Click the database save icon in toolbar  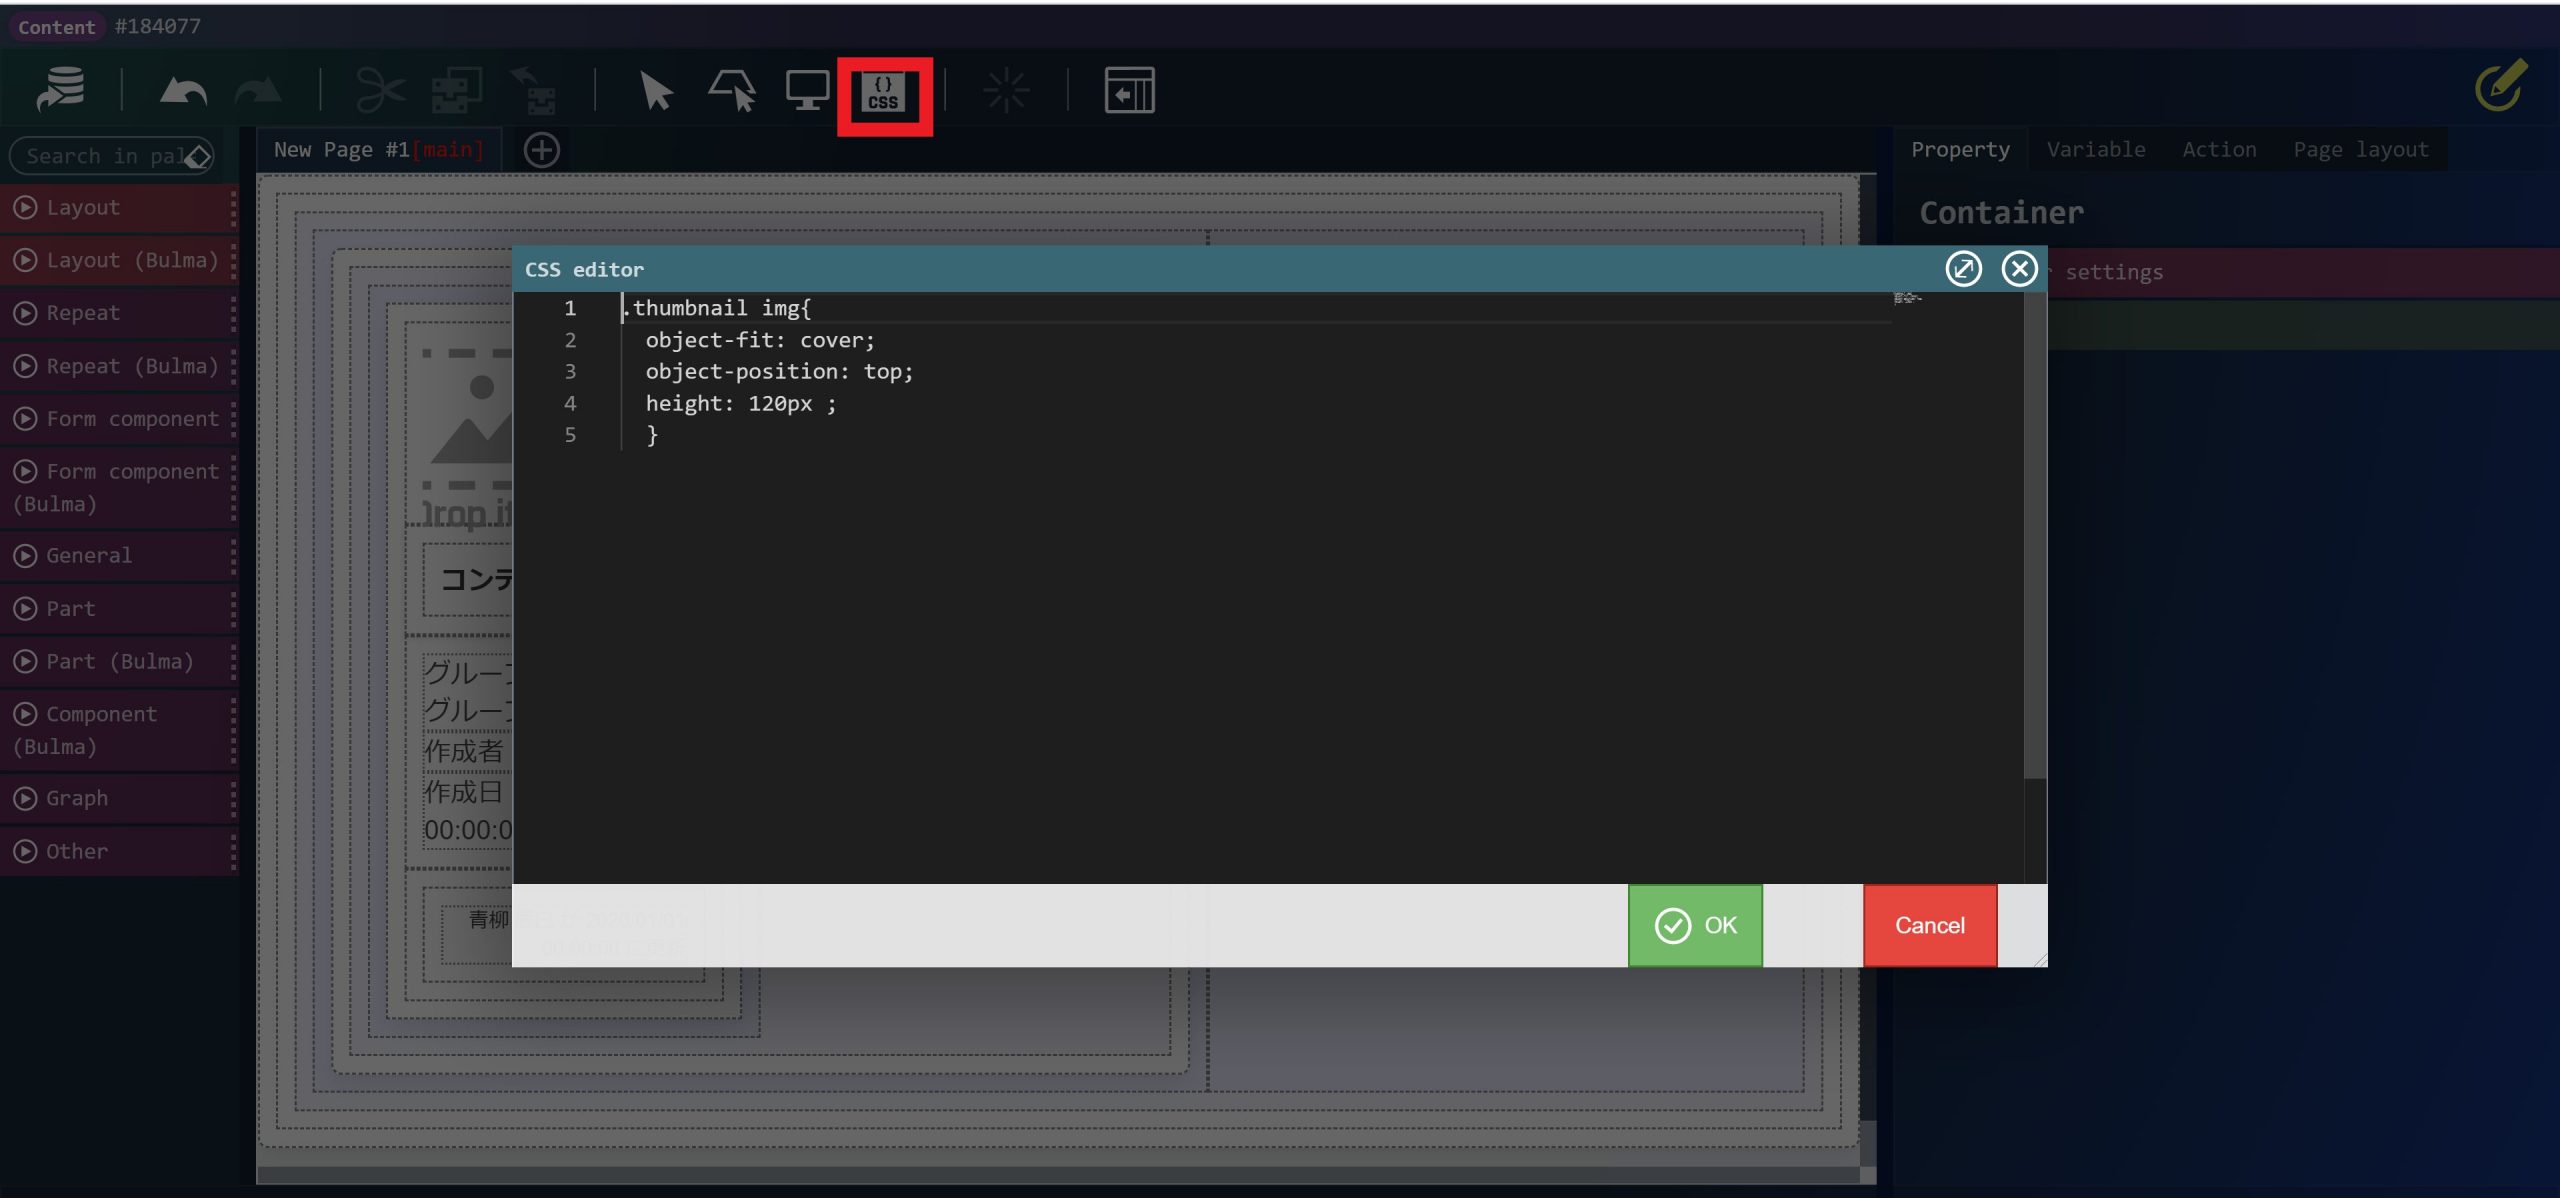point(60,90)
